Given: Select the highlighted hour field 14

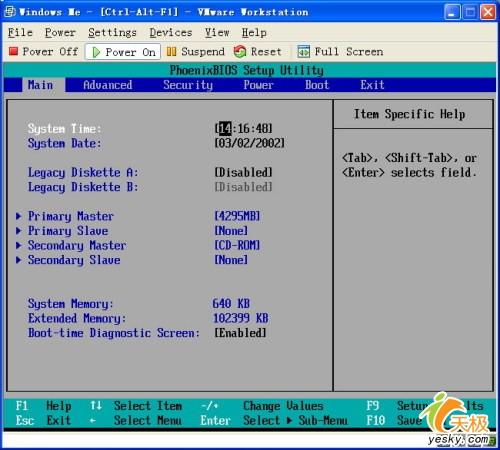Looking at the screenshot, I should pos(225,128).
